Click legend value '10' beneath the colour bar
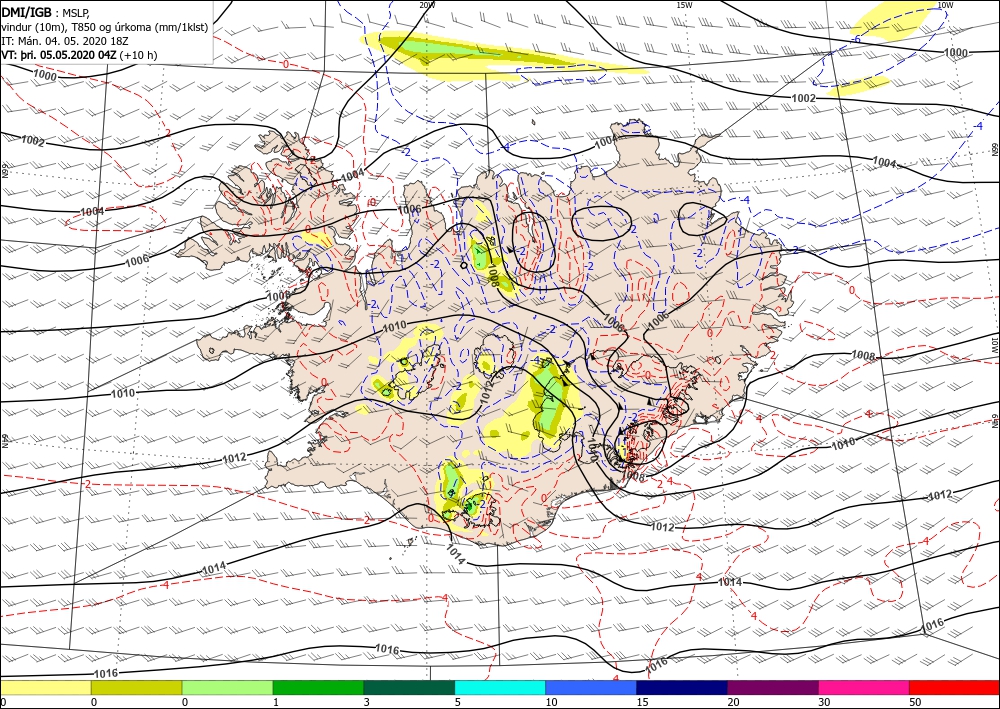 (x=551, y=702)
